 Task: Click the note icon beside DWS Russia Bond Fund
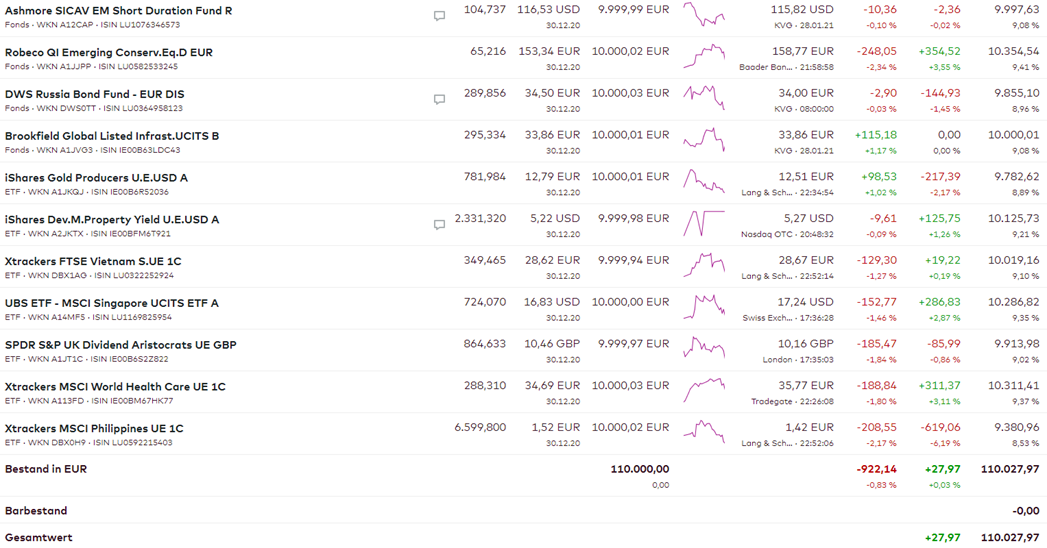(439, 100)
